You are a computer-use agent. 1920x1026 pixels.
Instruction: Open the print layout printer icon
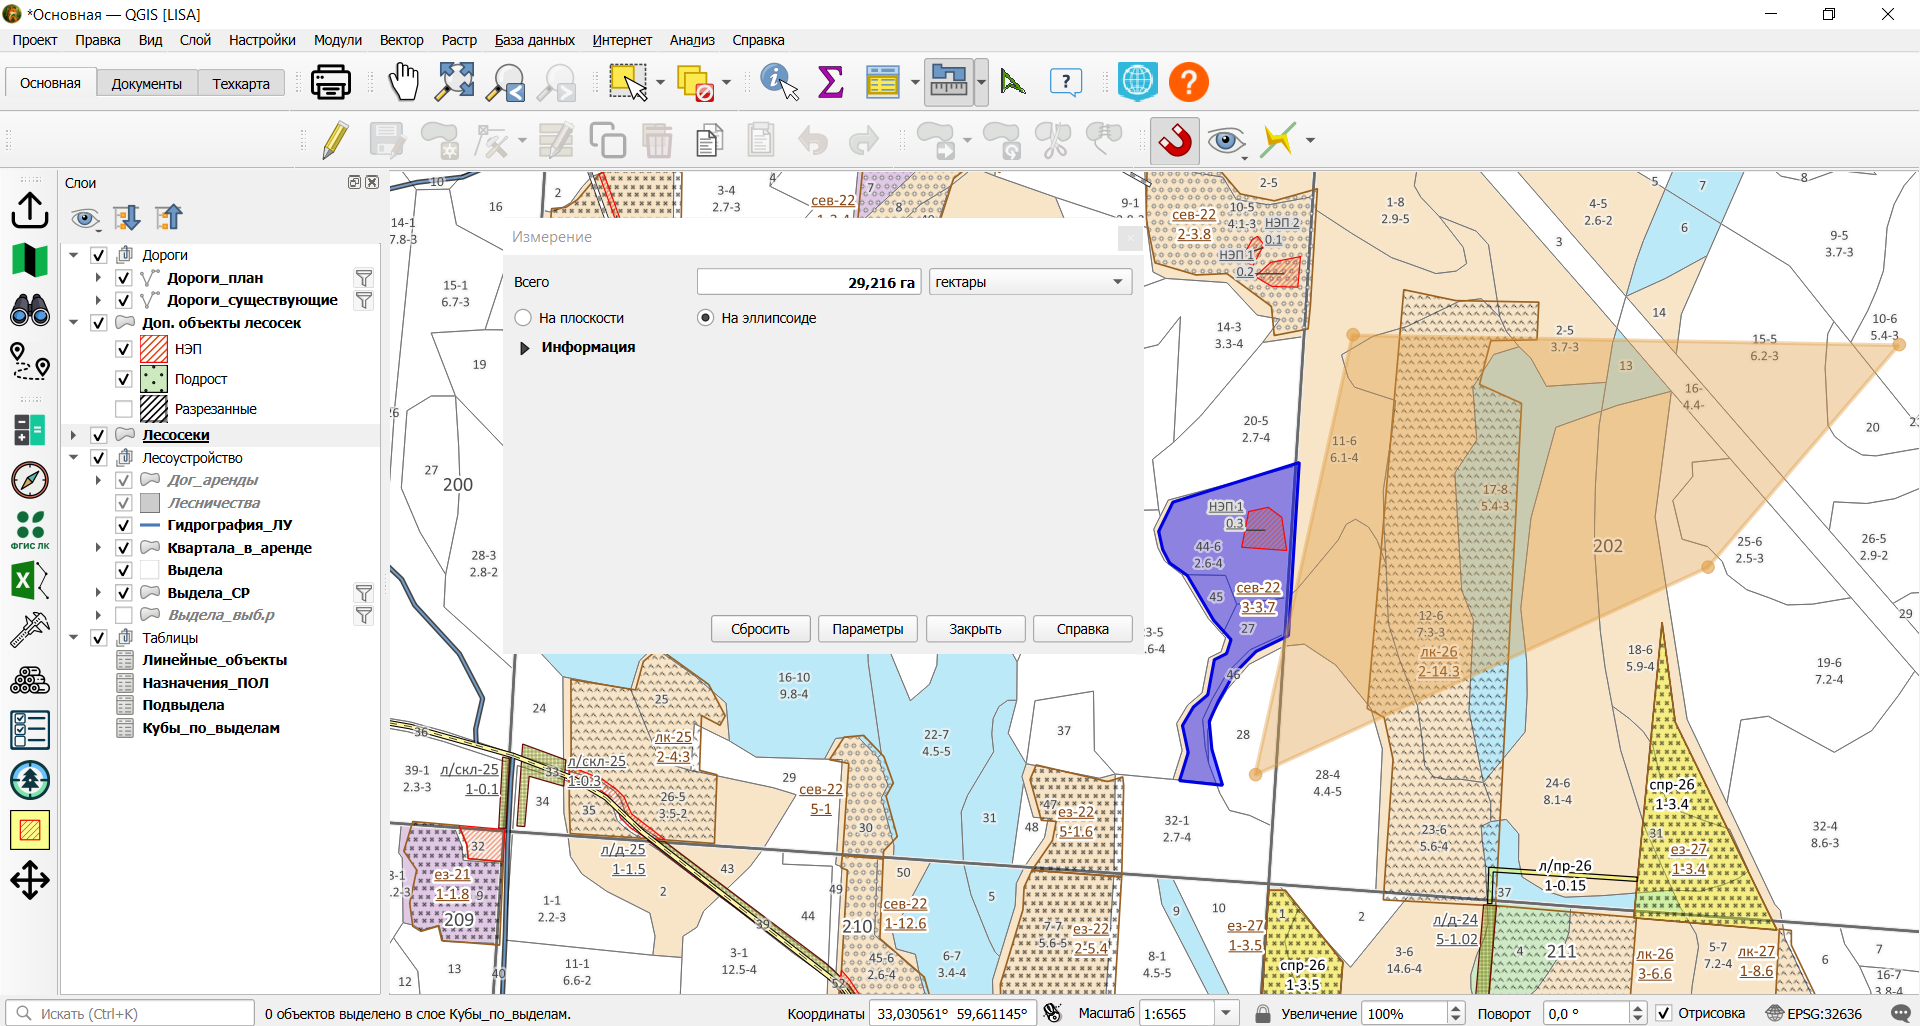[x=331, y=82]
